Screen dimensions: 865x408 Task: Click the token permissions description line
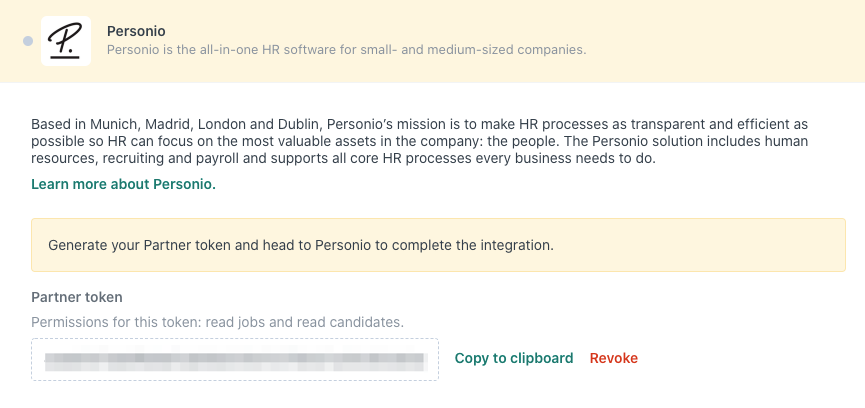tap(217, 322)
